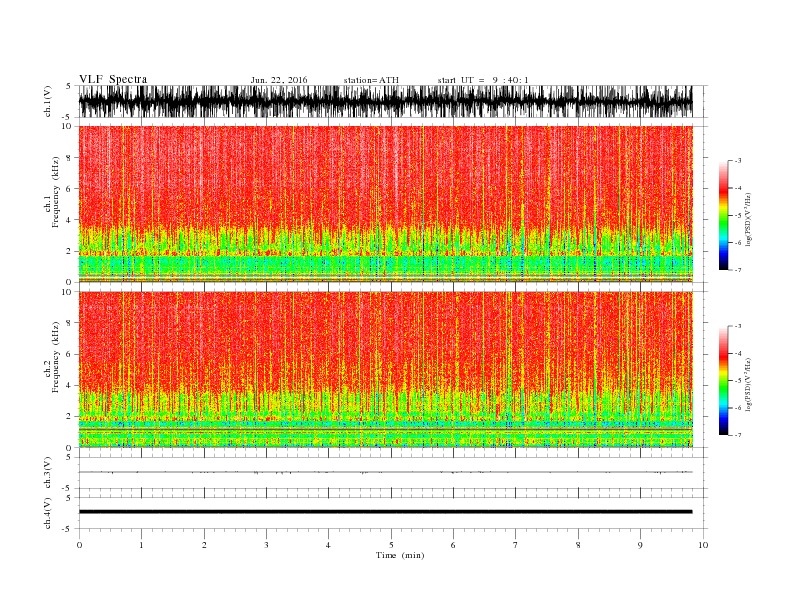Click the "station=ATH" header label
This screenshot has height=612, width=792.
[371, 80]
